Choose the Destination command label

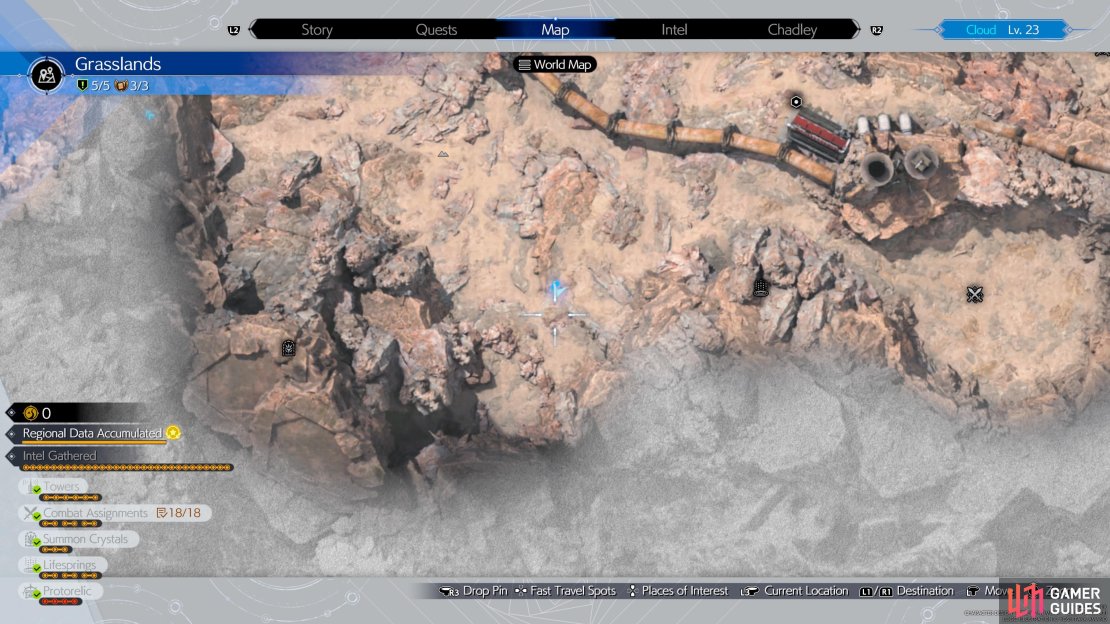point(925,591)
